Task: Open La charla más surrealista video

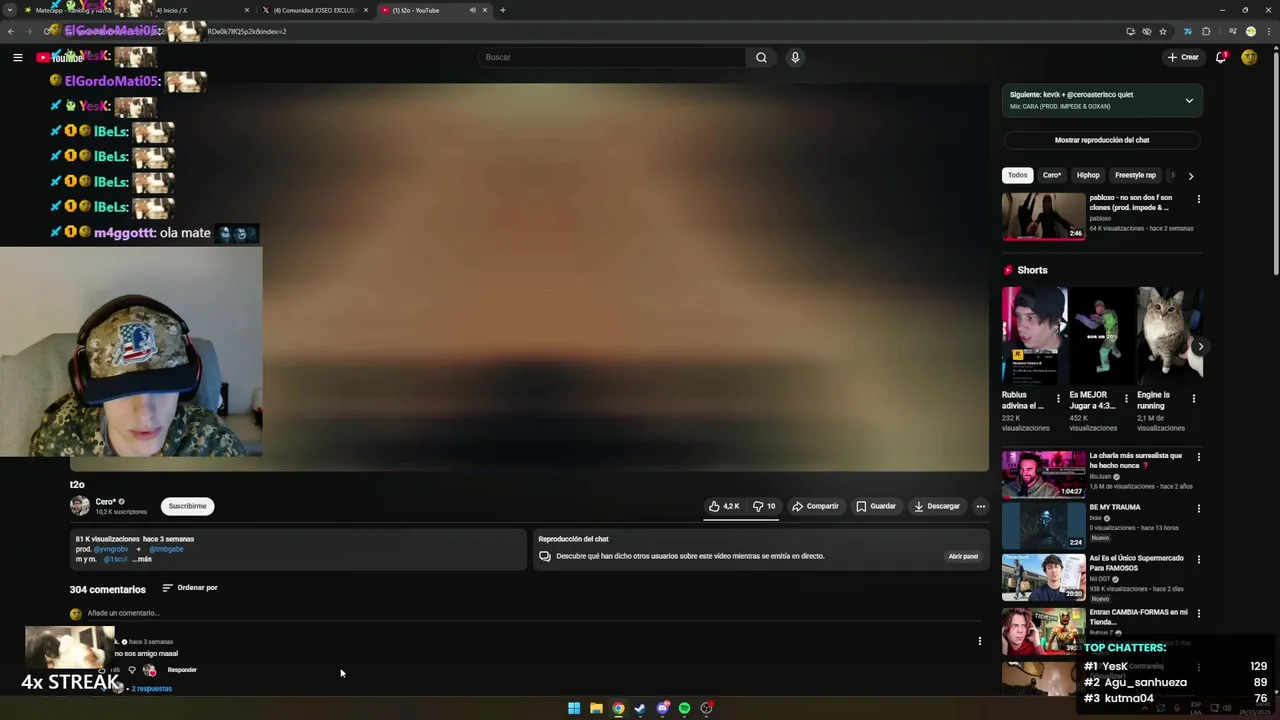Action: pyautogui.click(x=1043, y=474)
